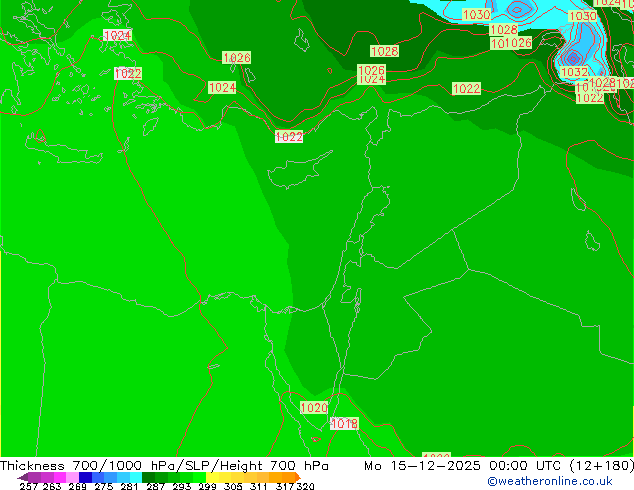Click the top-left 1024 pressure label
Screen dimensions: 634x490
tap(117, 36)
